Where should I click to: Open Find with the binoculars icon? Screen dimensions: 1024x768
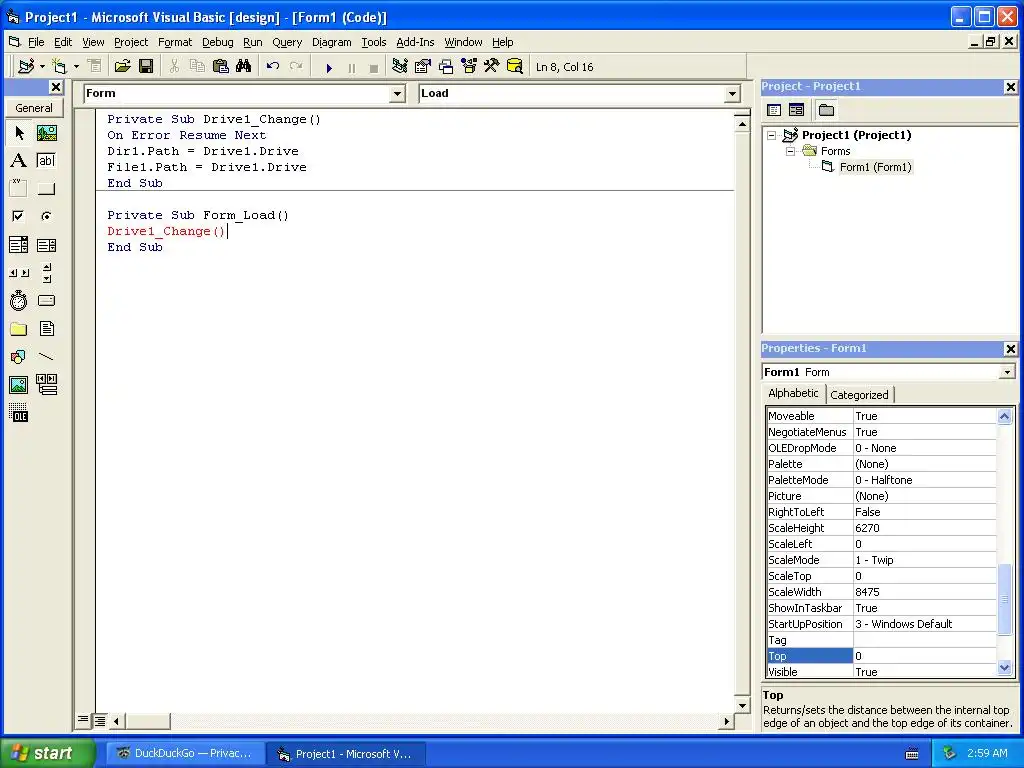[244, 67]
